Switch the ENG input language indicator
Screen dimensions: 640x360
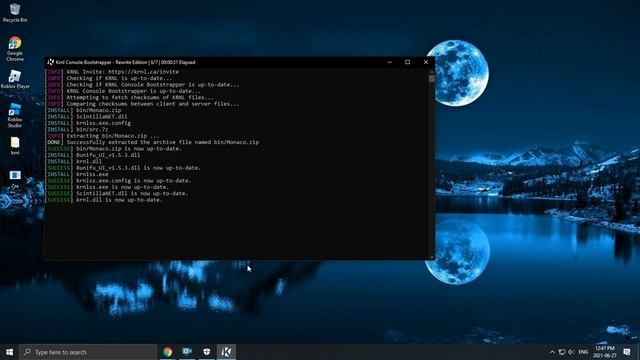[583, 352]
